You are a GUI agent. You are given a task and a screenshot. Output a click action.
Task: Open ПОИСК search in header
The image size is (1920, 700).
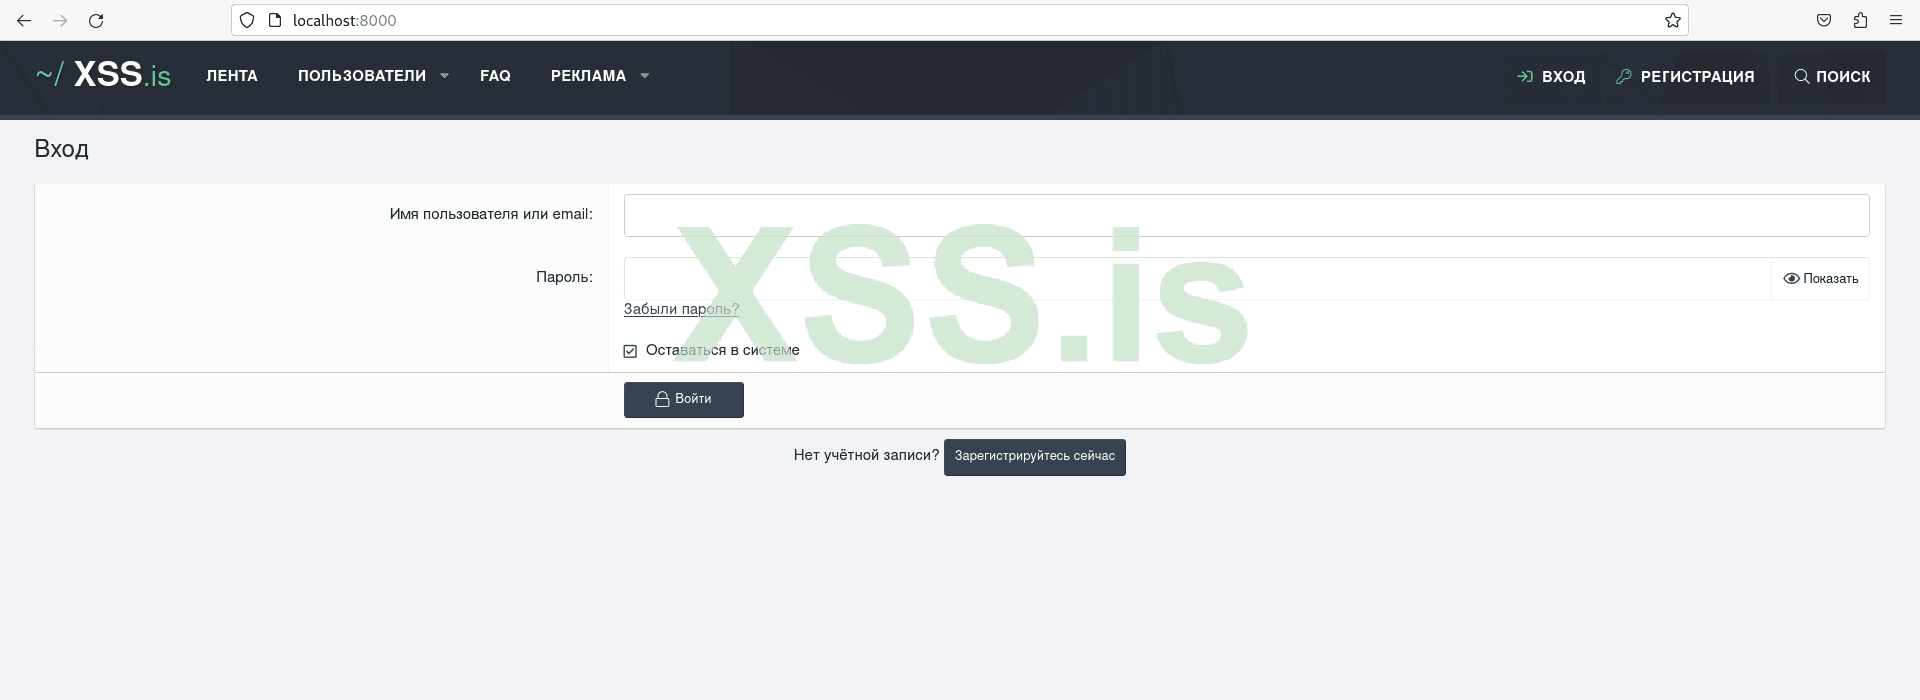click(x=1832, y=76)
